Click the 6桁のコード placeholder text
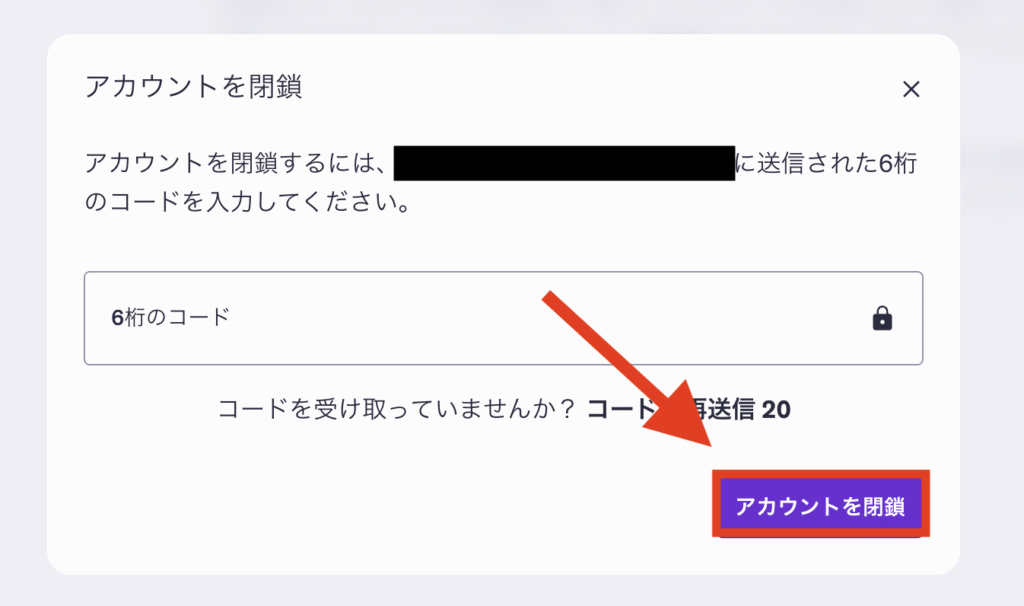Screen dimensions: 1024x606 170,319
